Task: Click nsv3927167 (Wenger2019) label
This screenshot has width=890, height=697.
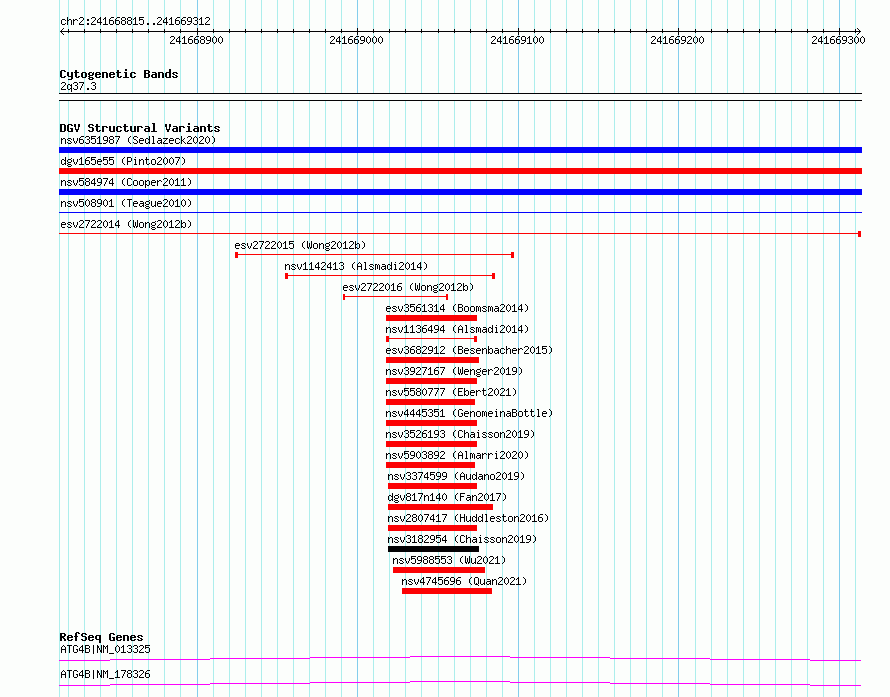Action: tap(454, 371)
